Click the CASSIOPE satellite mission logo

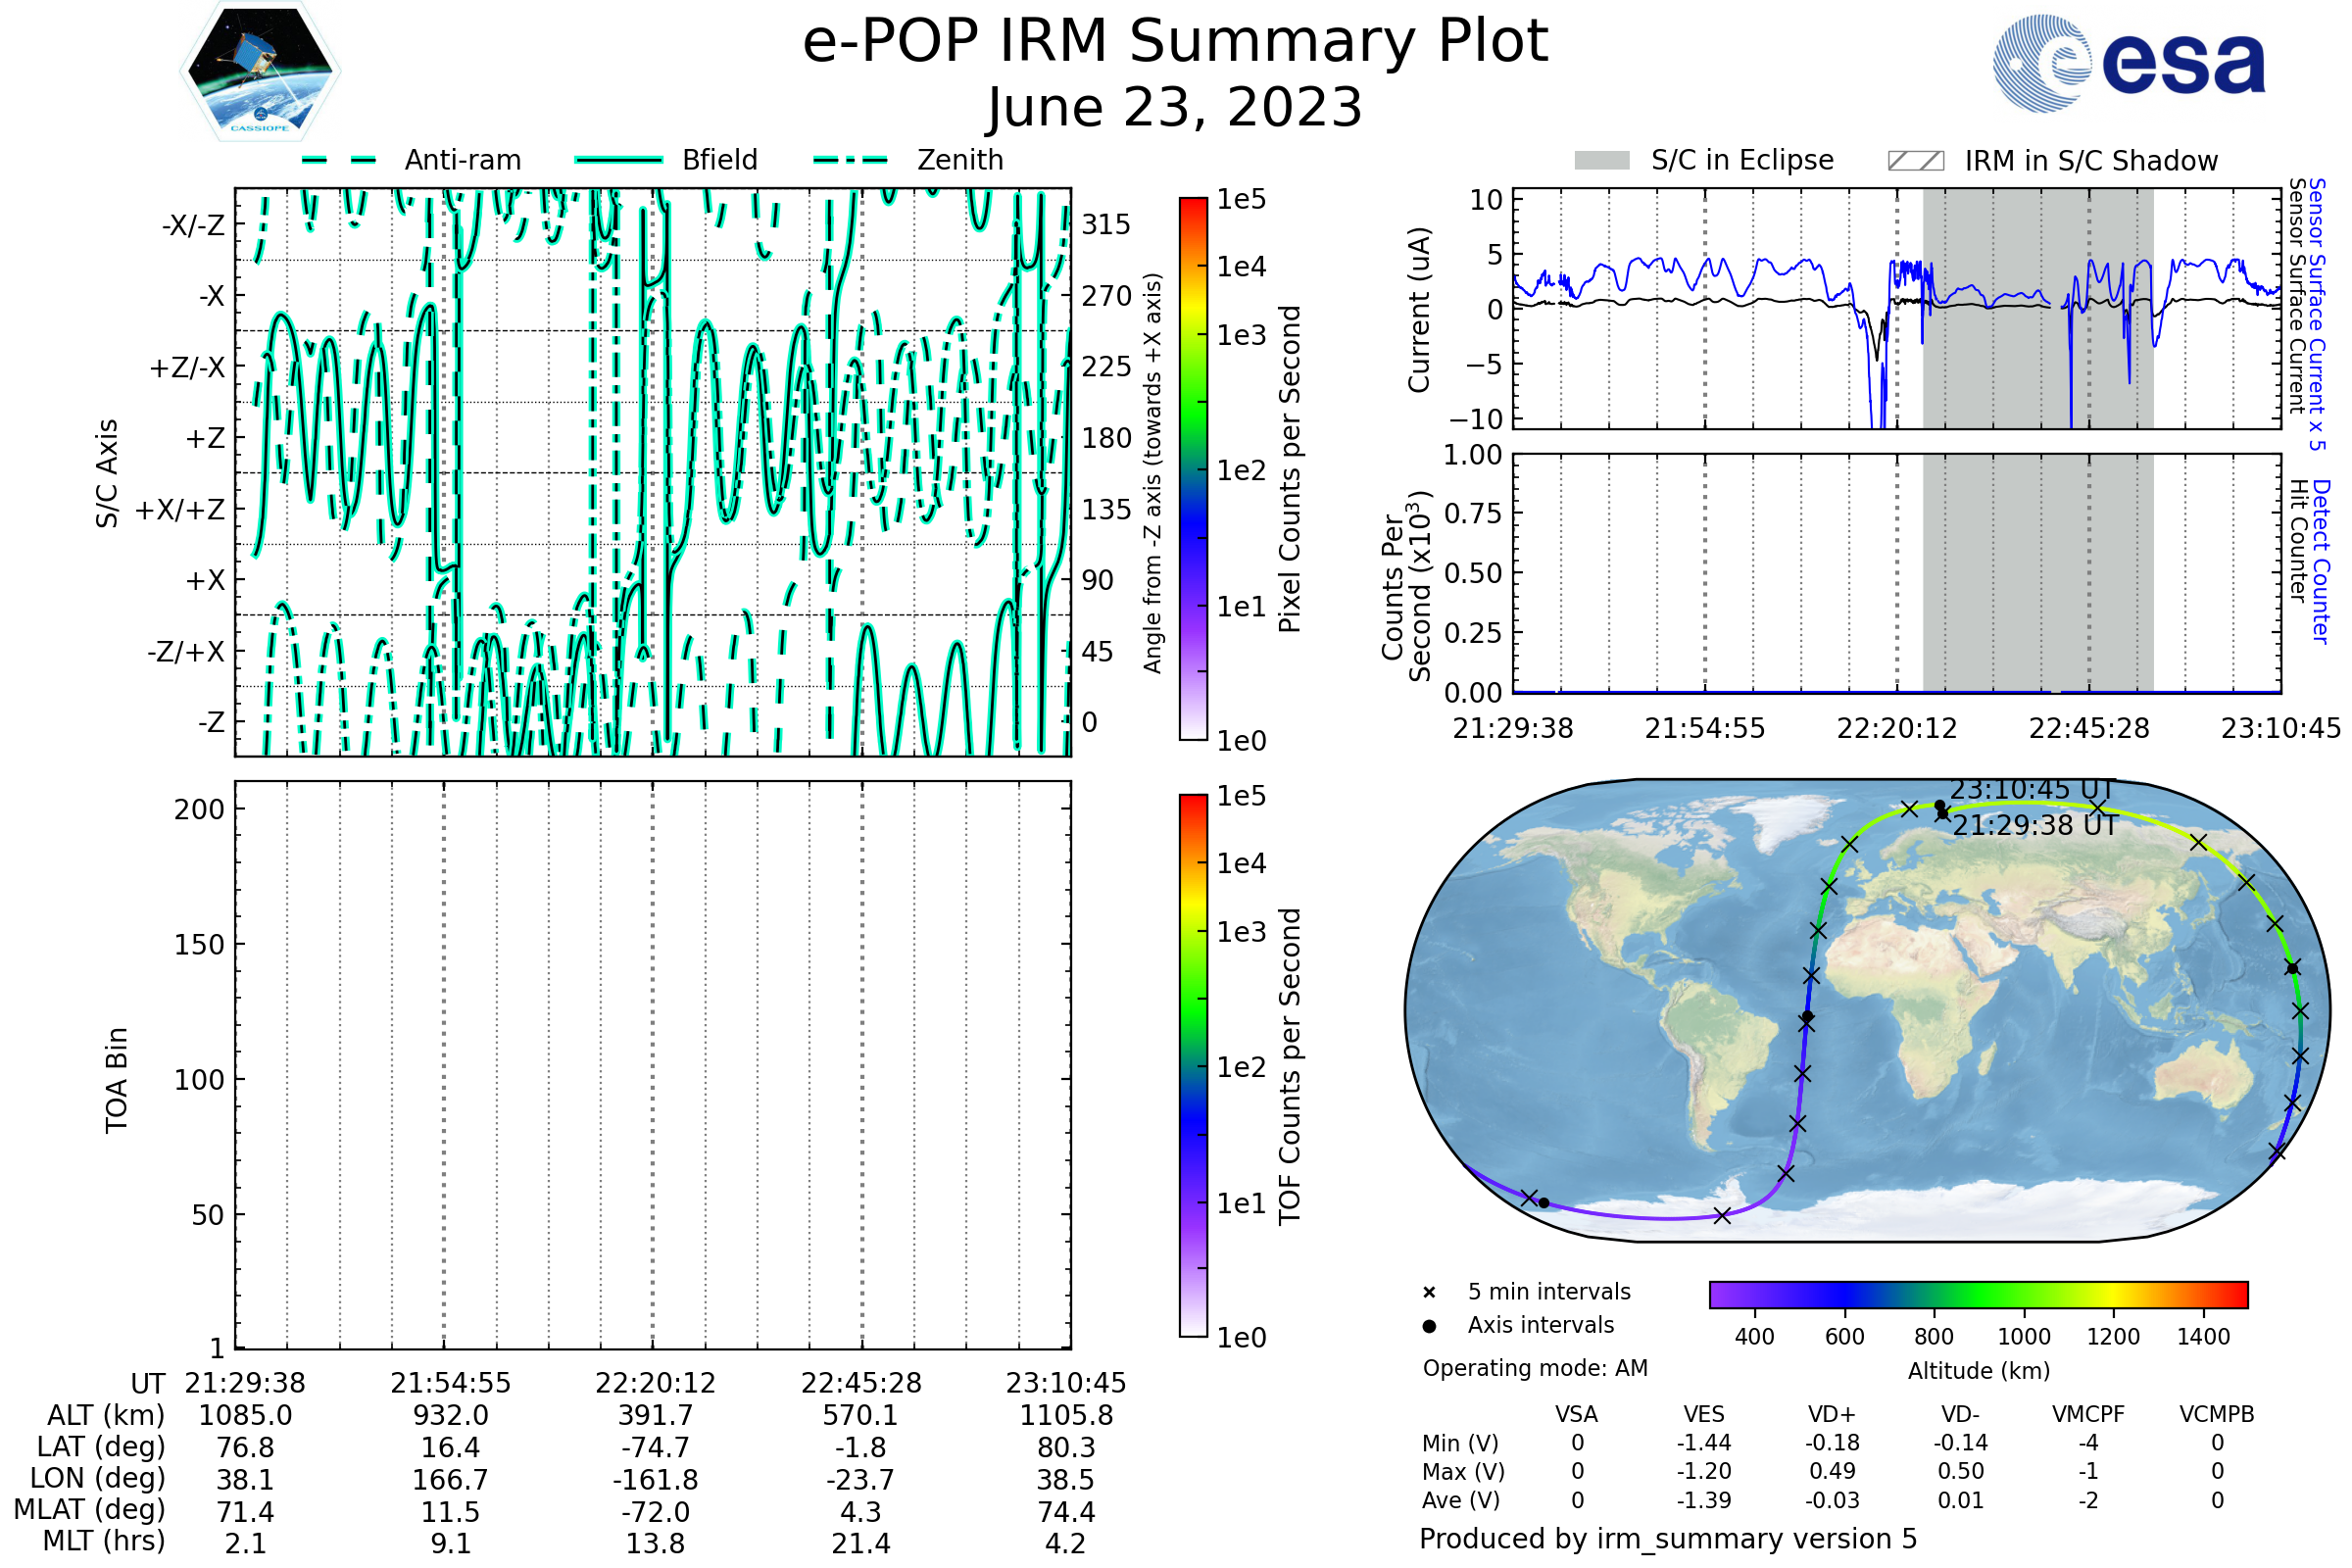pos(260,72)
